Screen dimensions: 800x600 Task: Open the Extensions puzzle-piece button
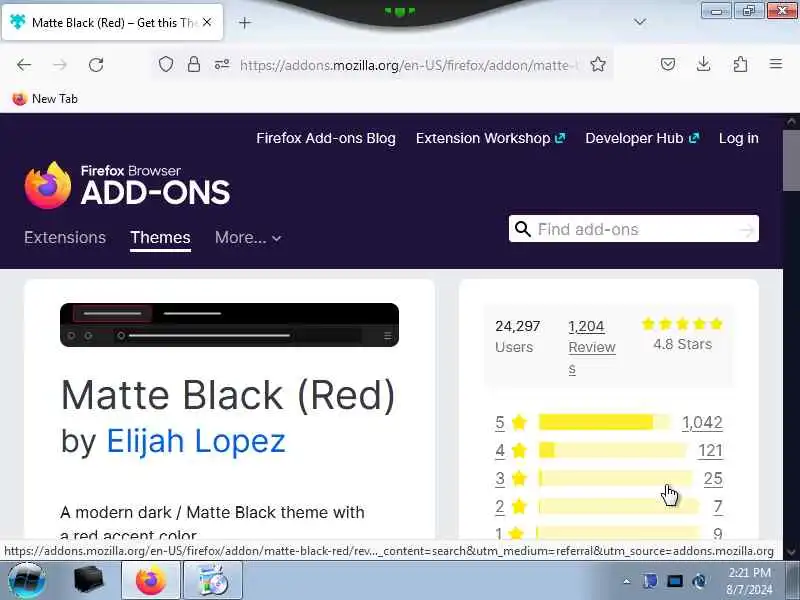tap(740, 64)
